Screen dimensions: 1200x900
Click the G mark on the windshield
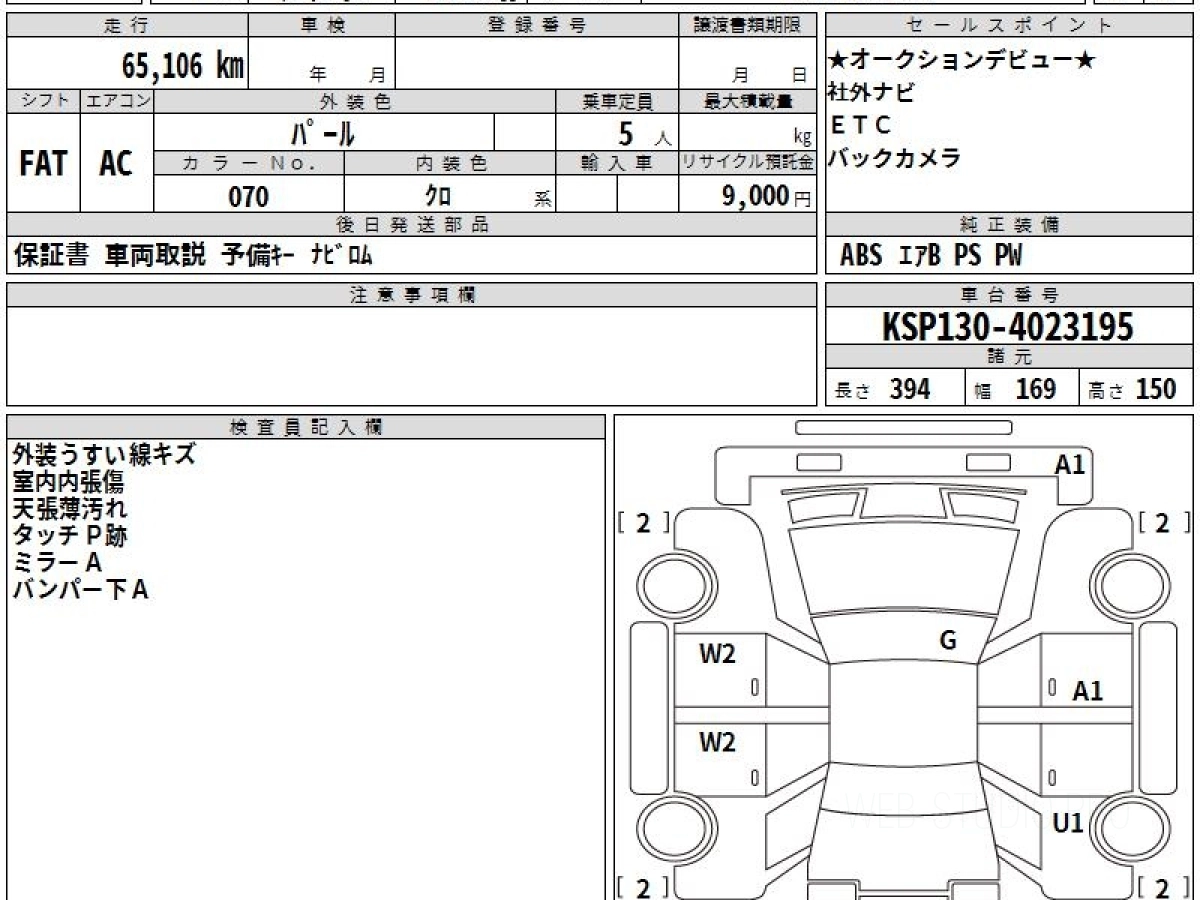[948, 641]
